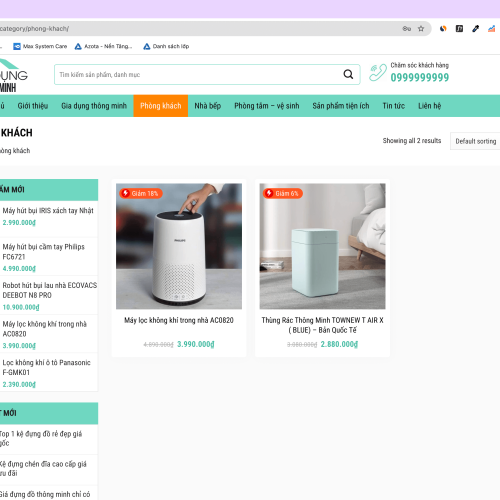Click the customer care phone icon
500x500 pixels.
[378, 72]
